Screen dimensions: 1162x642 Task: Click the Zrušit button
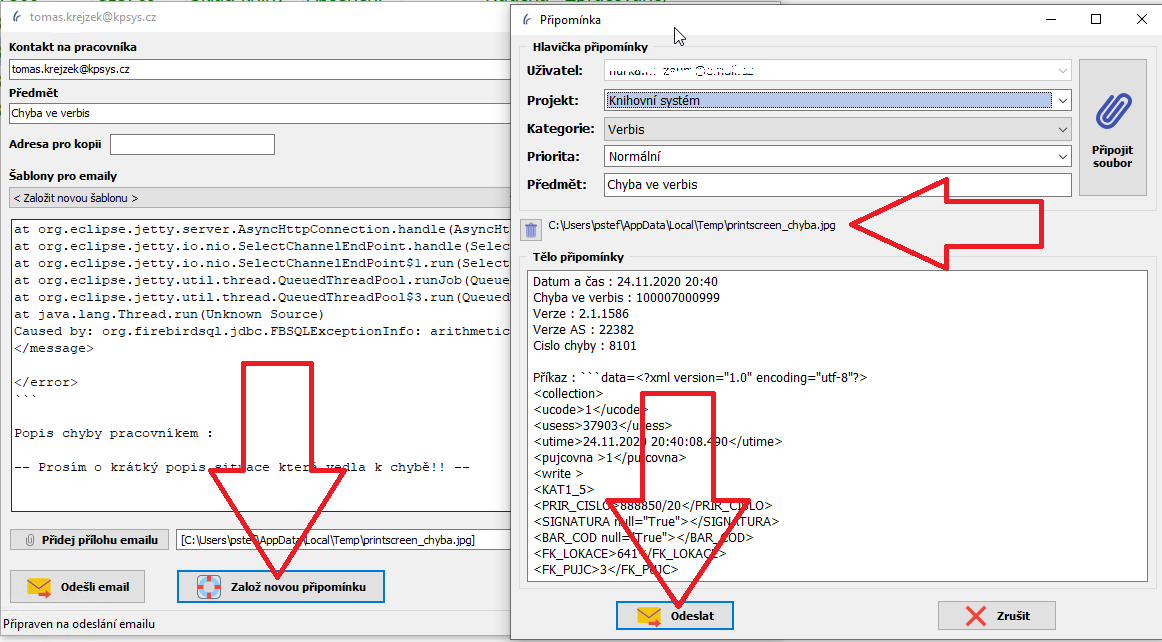(x=997, y=615)
